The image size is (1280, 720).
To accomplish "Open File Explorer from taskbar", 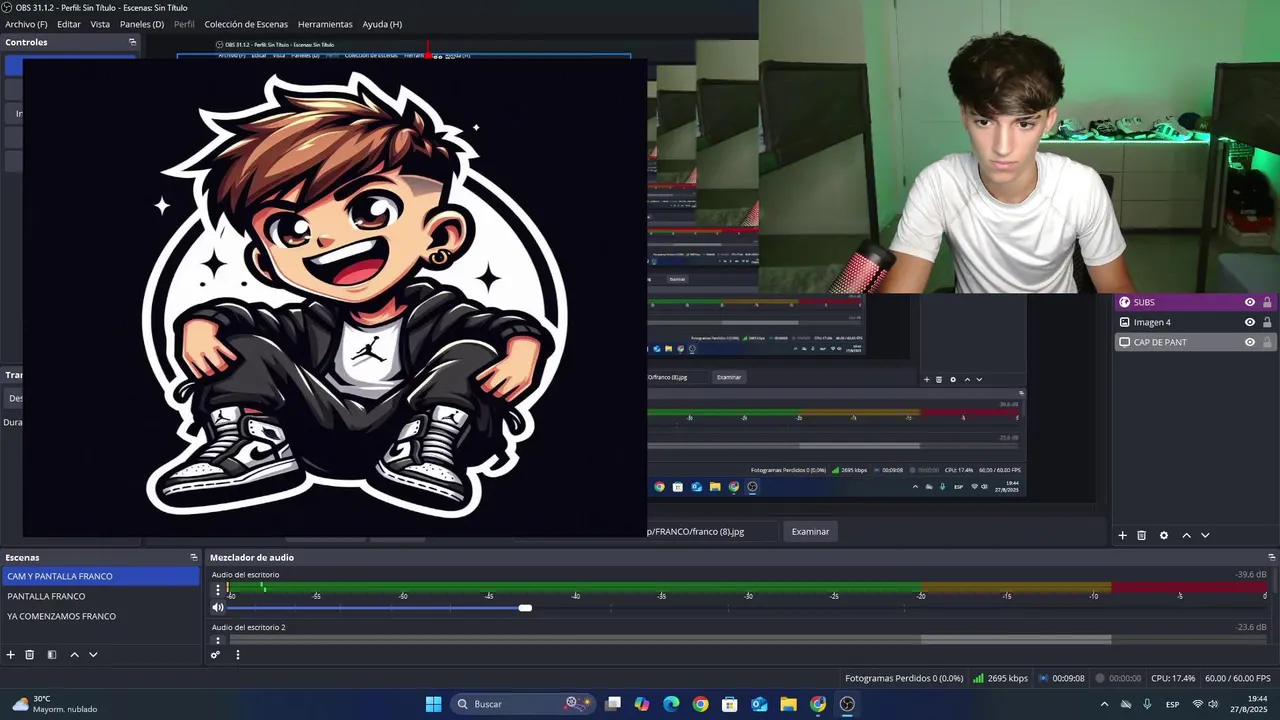I will point(788,704).
